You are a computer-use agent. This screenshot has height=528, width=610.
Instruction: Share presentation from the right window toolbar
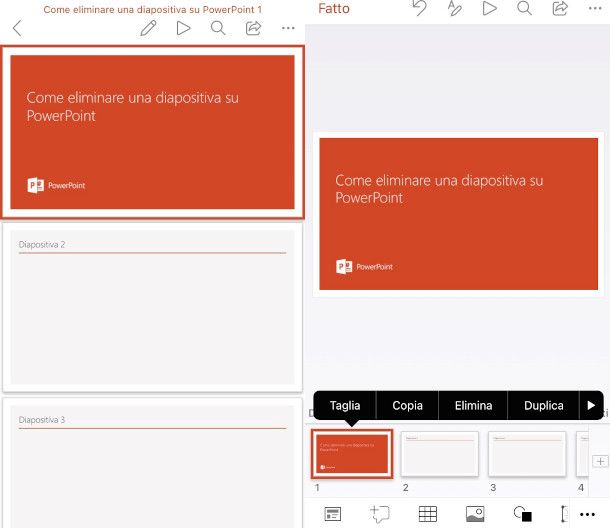coord(560,8)
